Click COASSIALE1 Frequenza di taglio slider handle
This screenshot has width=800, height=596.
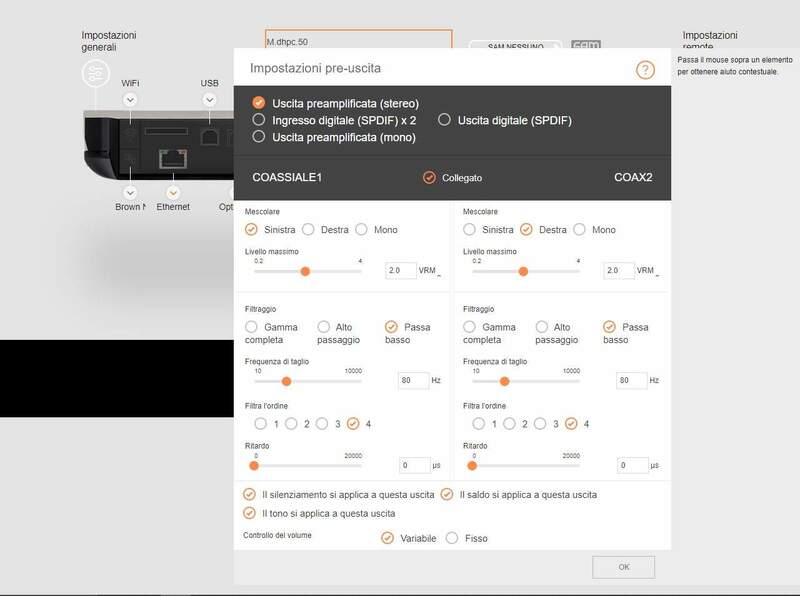pos(287,381)
